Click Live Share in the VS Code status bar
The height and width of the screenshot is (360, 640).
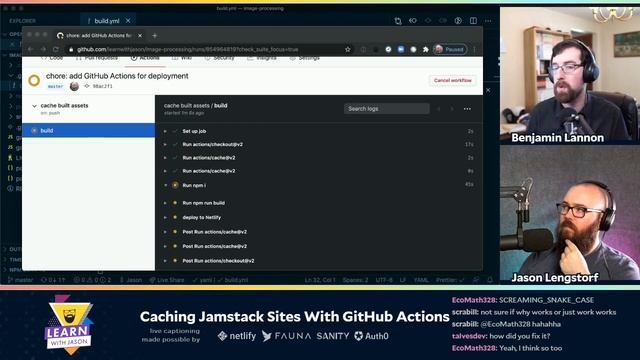coord(167,280)
